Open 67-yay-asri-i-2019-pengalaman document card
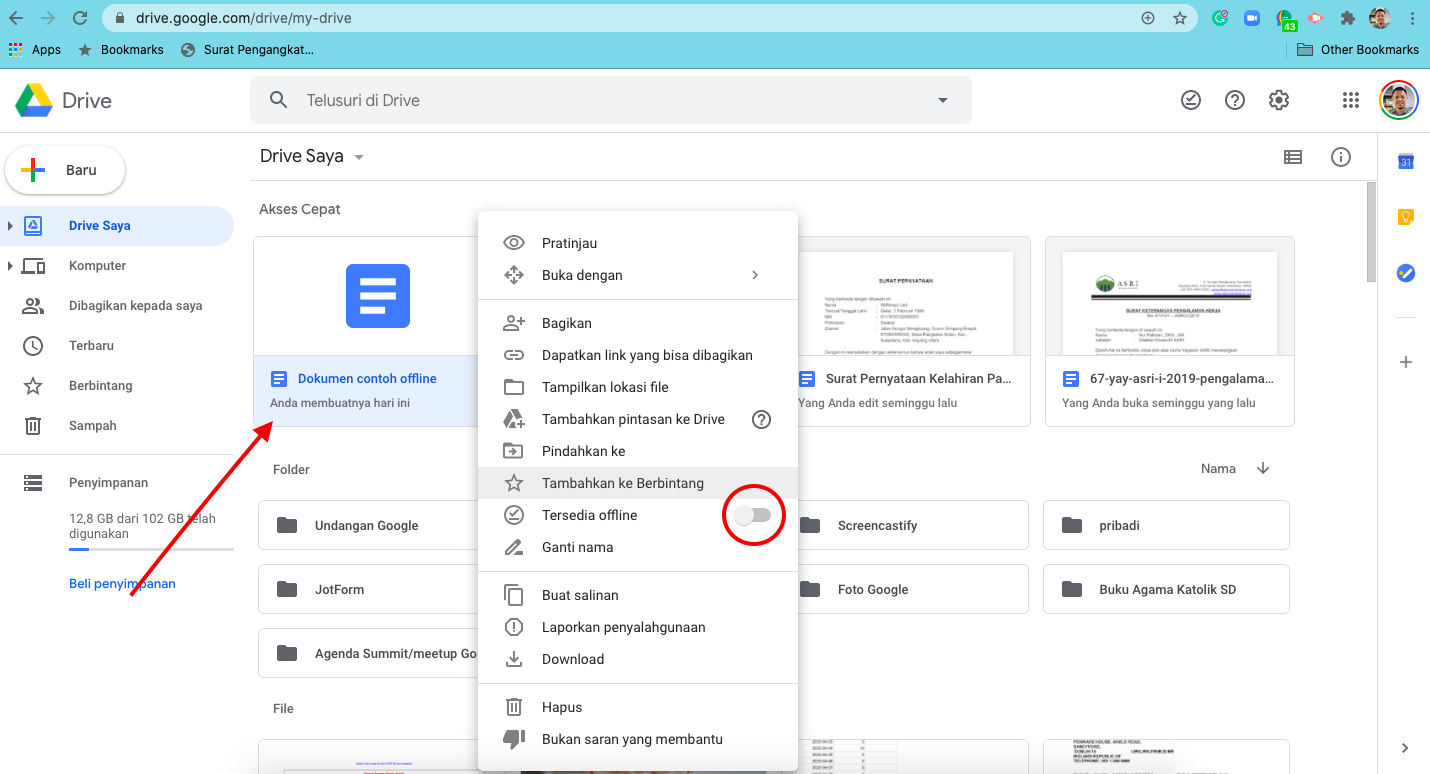Viewport: 1430px width, 774px height. (1170, 331)
